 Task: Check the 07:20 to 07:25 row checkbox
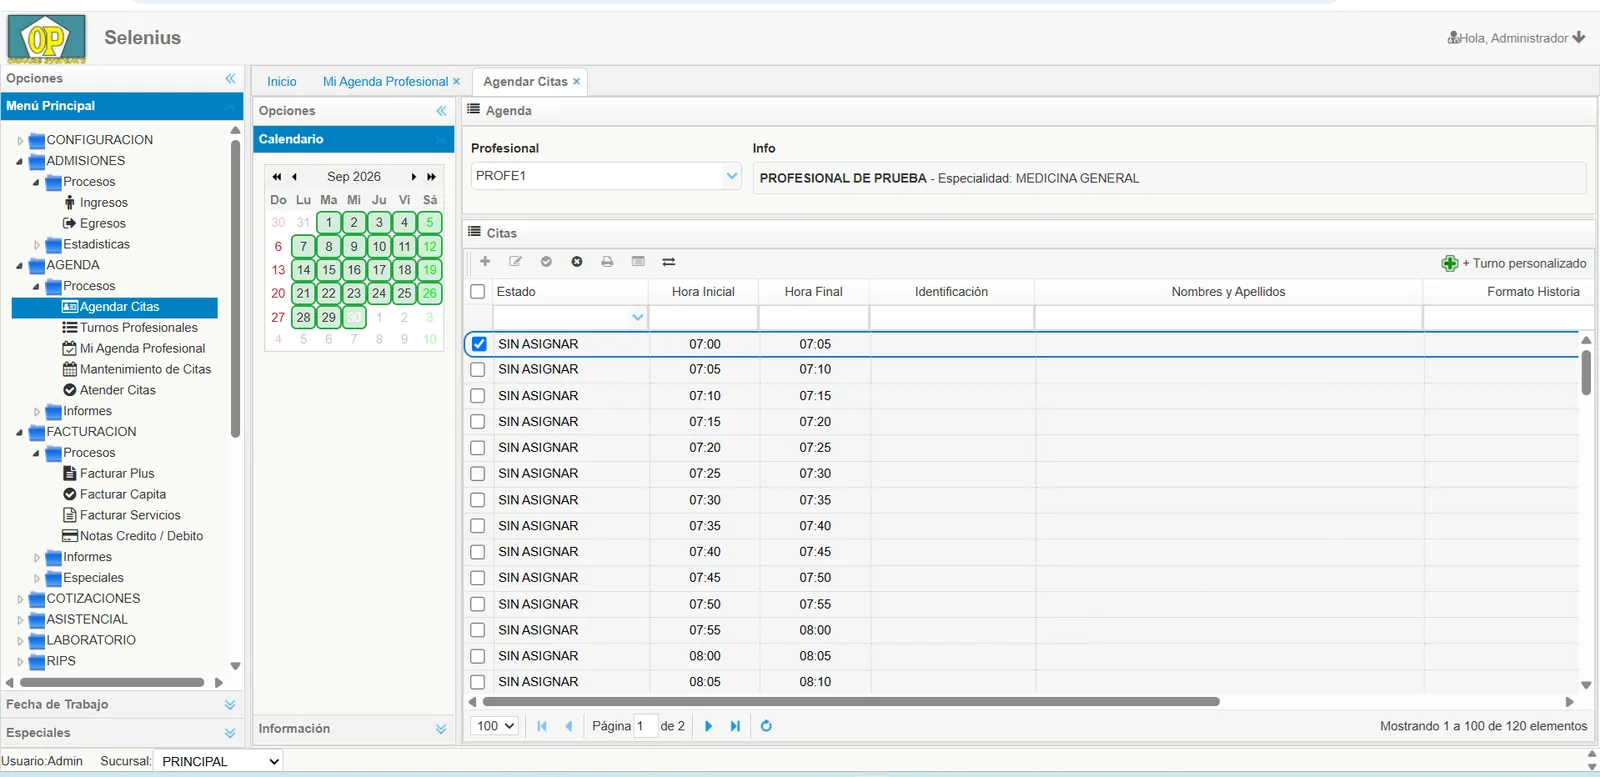coord(478,448)
